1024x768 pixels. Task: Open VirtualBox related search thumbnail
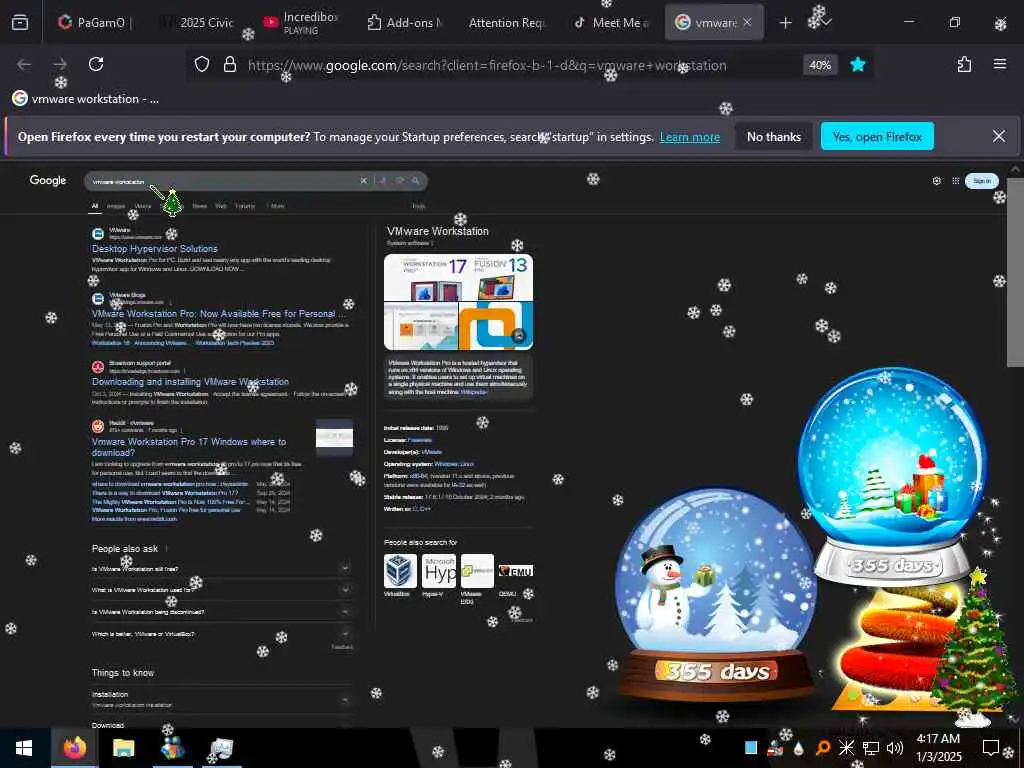(400, 571)
